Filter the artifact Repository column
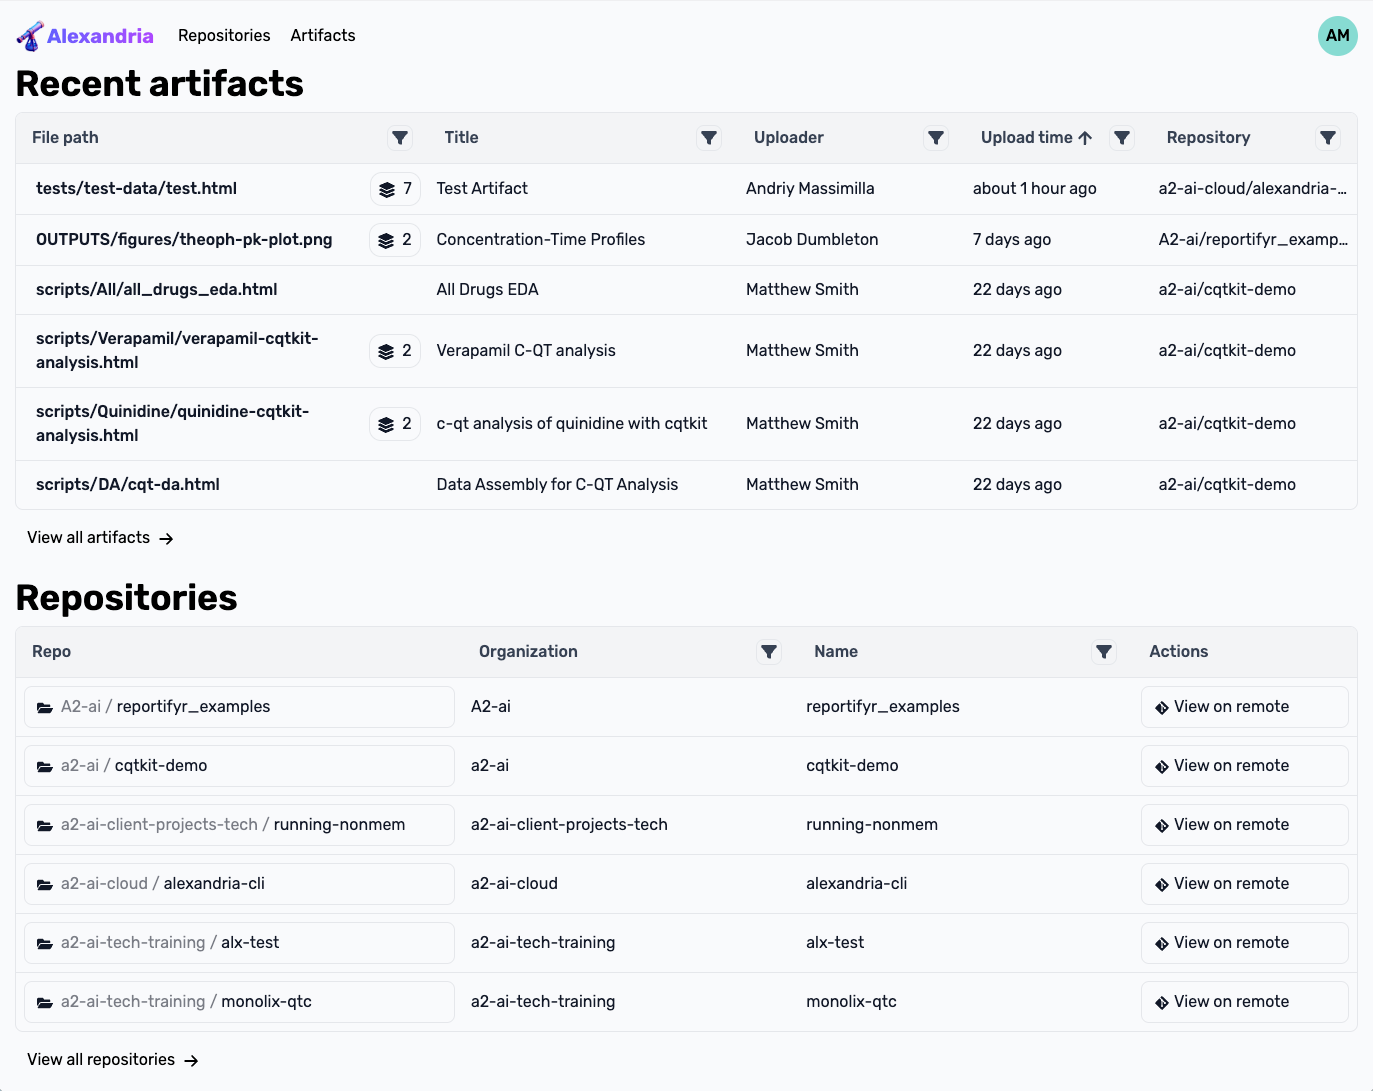Viewport: 1373px width, 1091px height. [x=1328, y=138]
